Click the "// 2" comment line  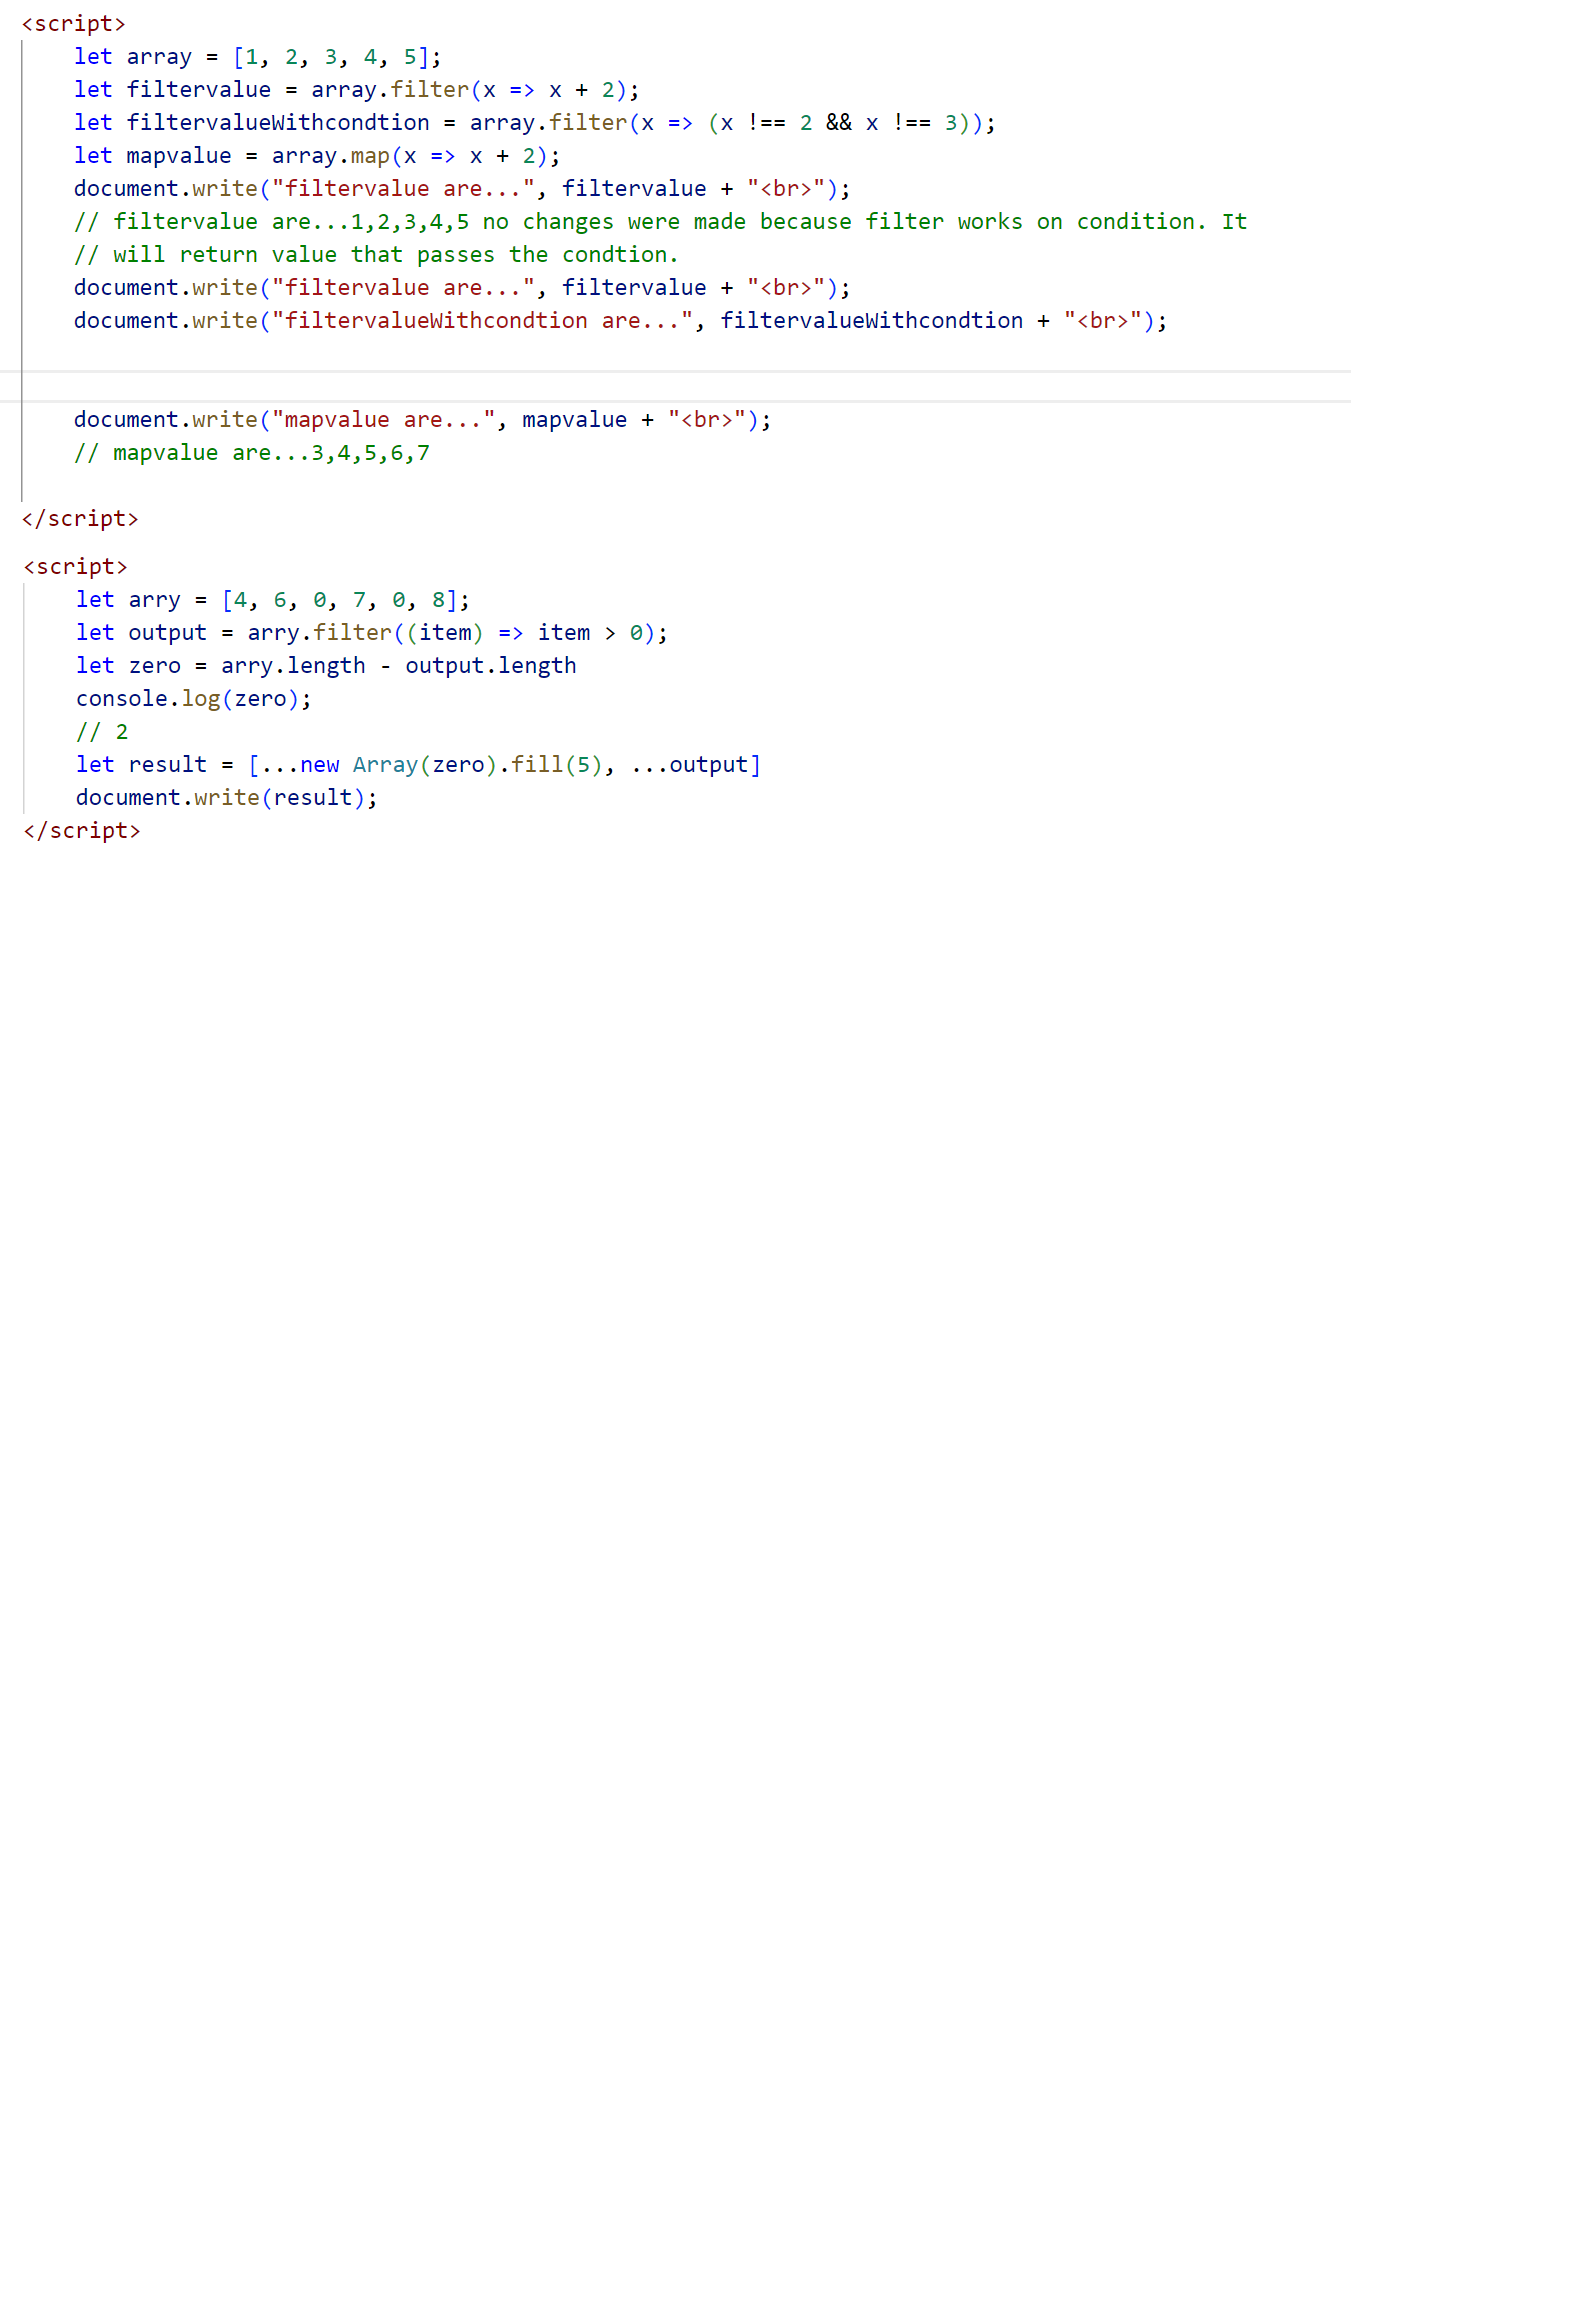pyautogui.click(x=102, y=732)
